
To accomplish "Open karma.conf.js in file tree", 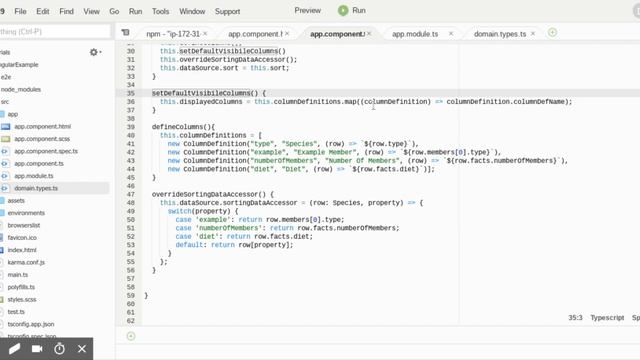I will tap(26, 262).
